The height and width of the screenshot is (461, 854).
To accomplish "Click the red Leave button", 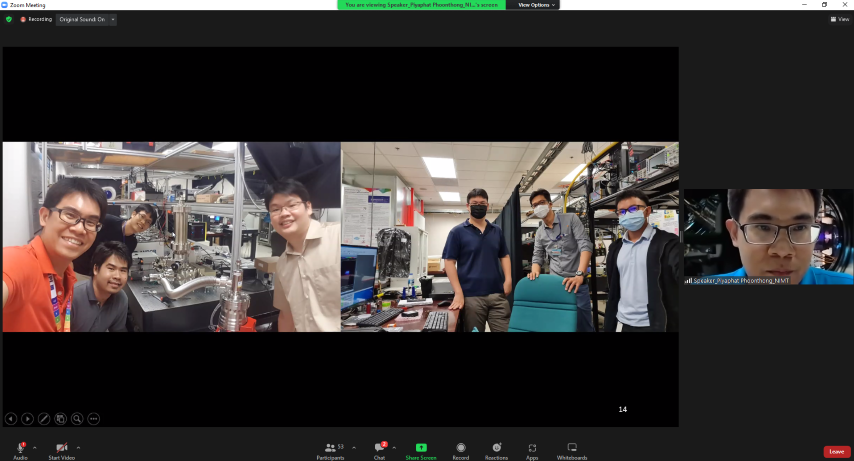I will click(x=836, y=451).
